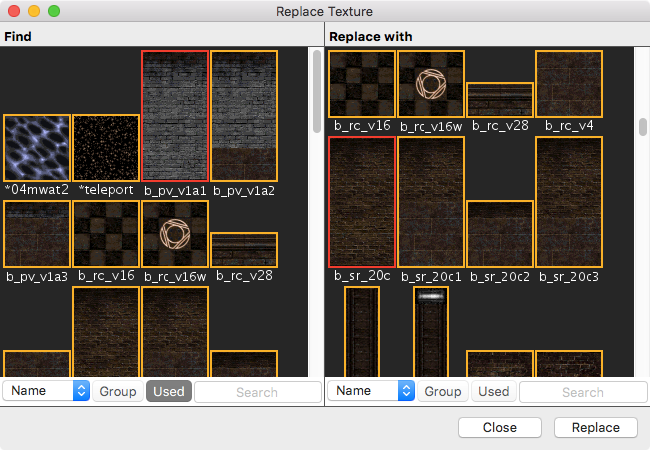Screen dimensions: 650x450
Task: Select the *04mwat2 texture in Find panel
Action: (37, 147)
